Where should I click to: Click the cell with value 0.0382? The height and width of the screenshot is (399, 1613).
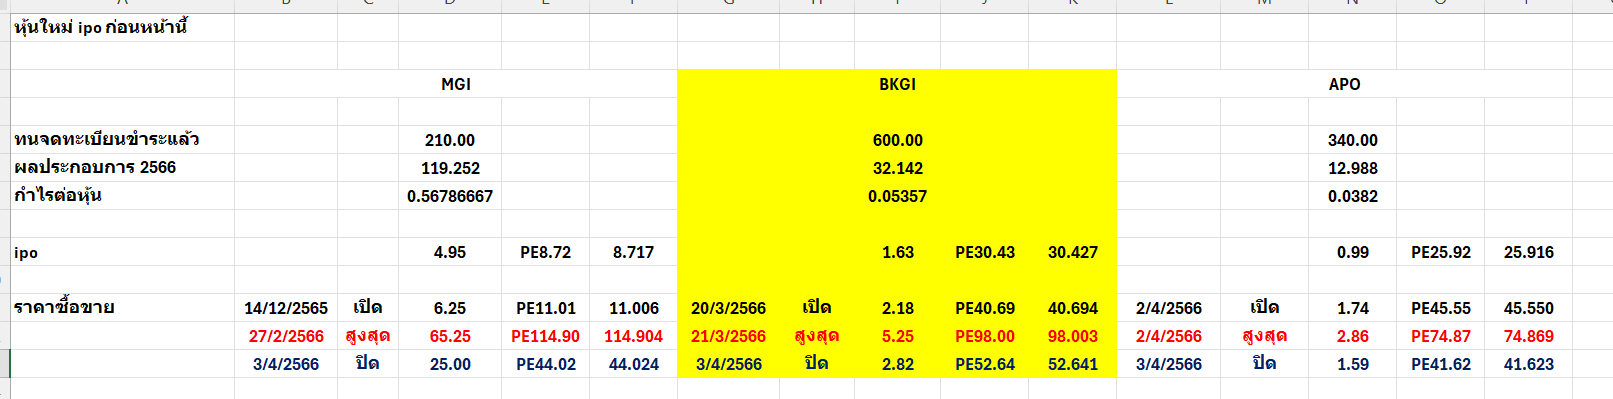click(1352, 196)
